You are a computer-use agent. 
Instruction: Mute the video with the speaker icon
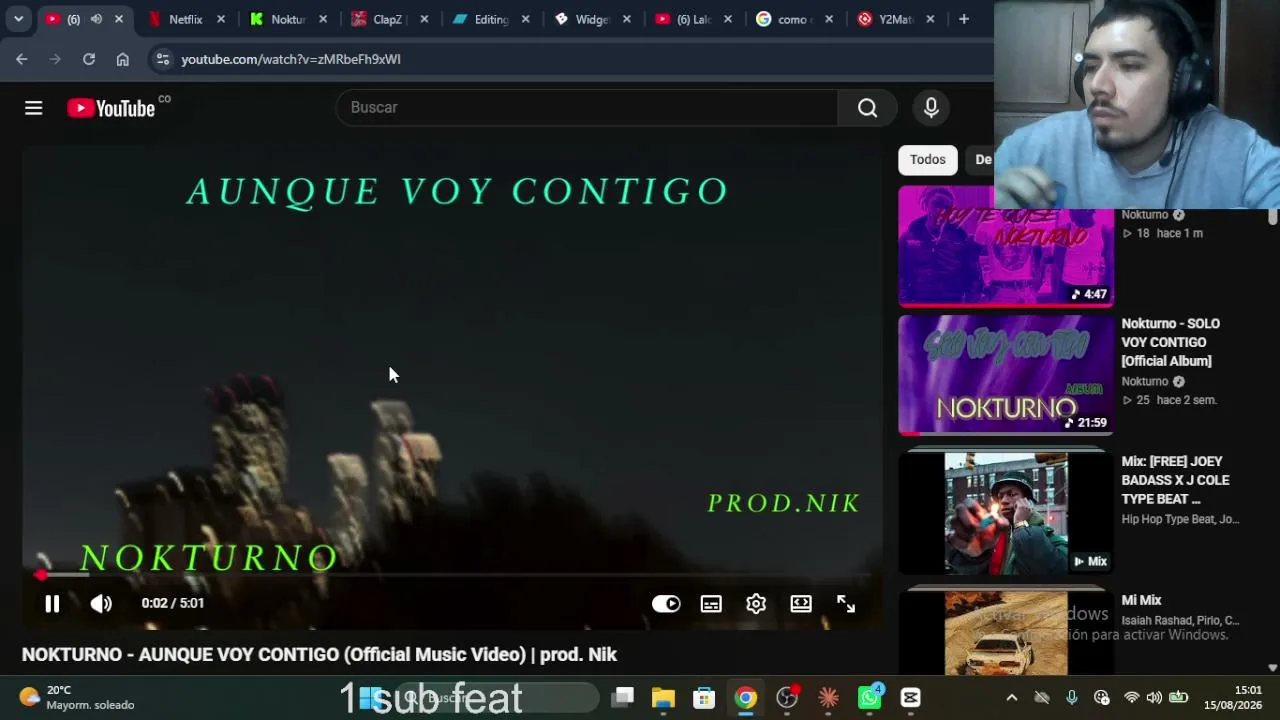[101, 603]
